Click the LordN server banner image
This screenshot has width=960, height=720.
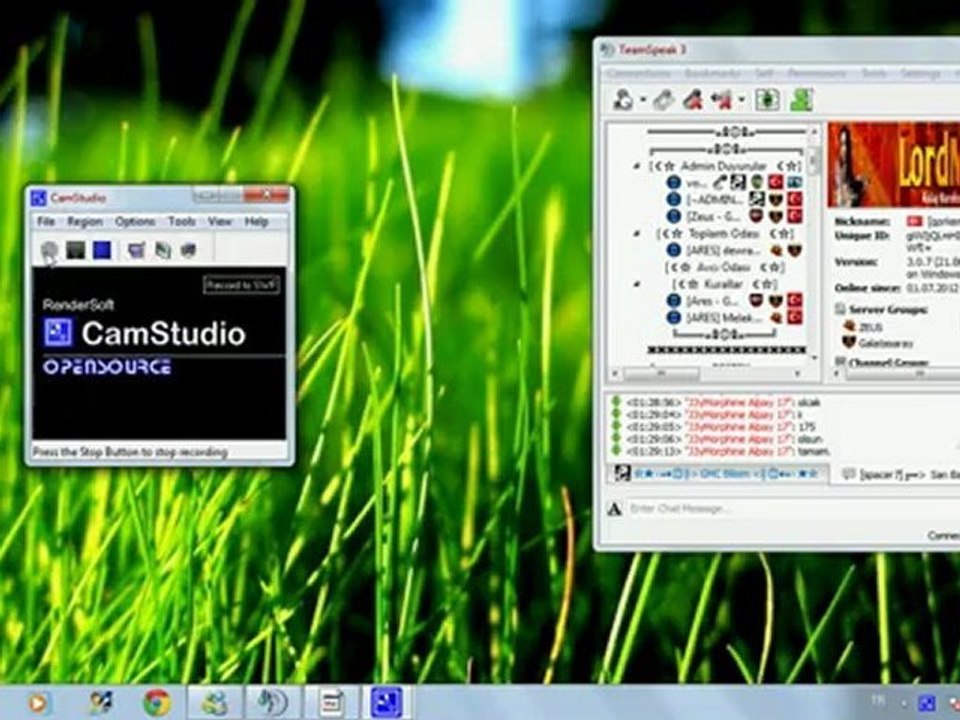click(x=894, y=164)
